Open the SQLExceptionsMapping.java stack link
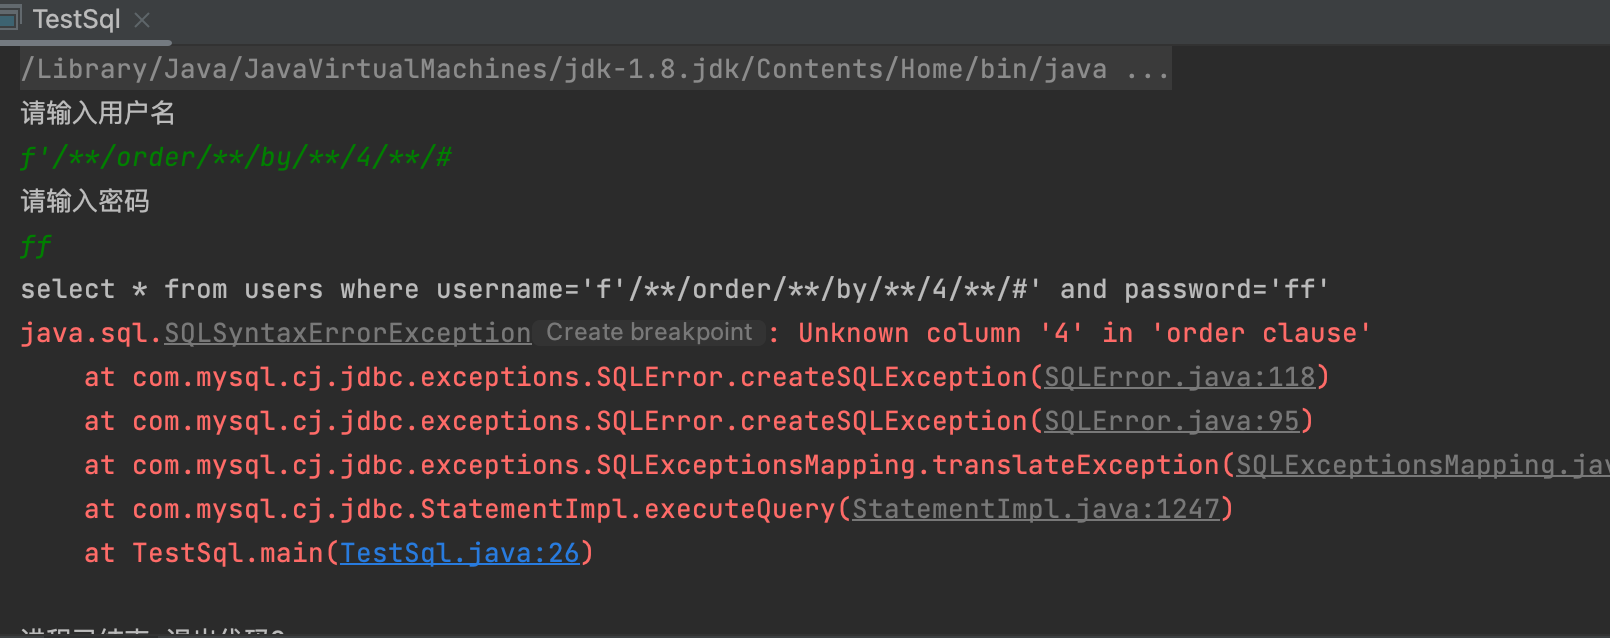The width and height of the screenshot is (1610, 638). [x=1420, y=465]
